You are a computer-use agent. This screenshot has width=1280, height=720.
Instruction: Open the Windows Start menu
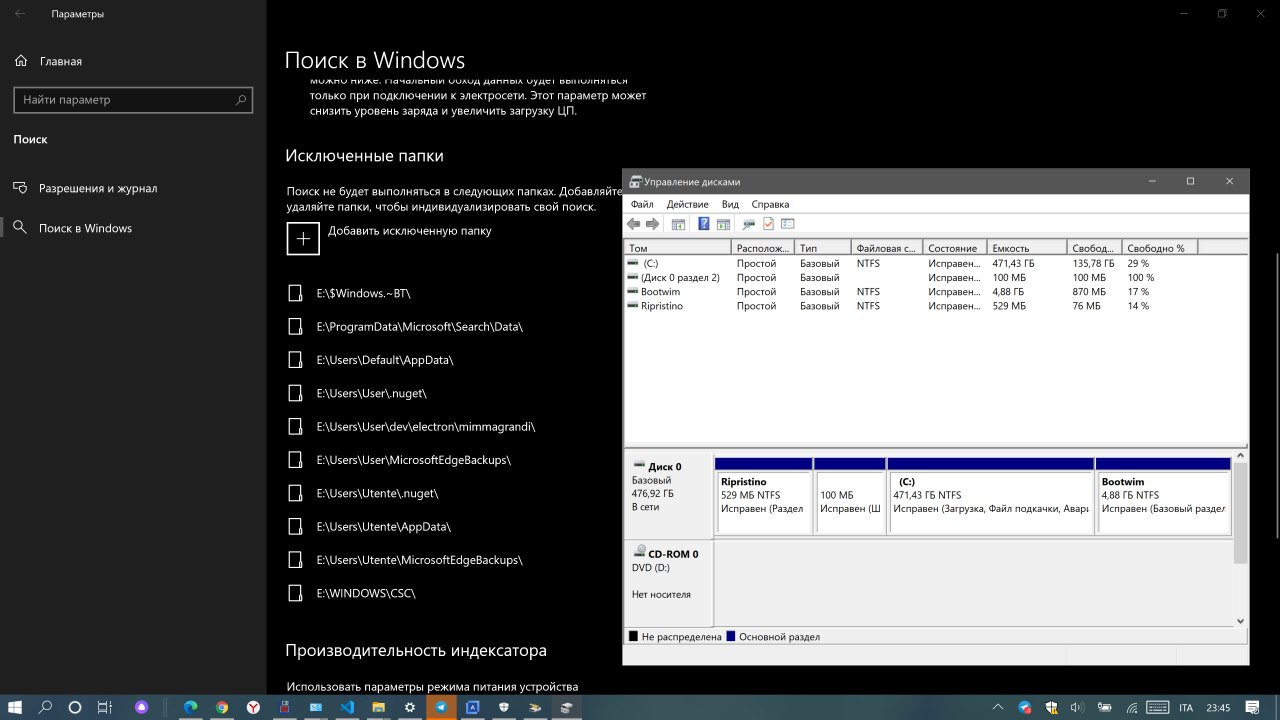(x=16, y=707)
